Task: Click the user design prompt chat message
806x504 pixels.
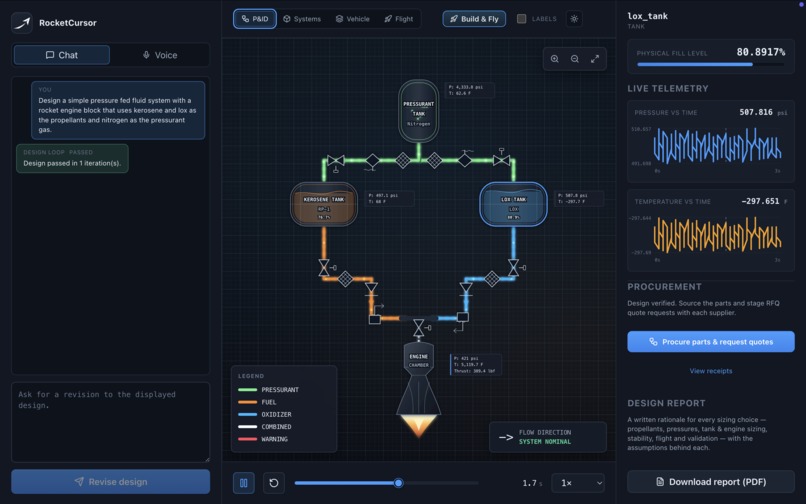Action: (118, 110)
